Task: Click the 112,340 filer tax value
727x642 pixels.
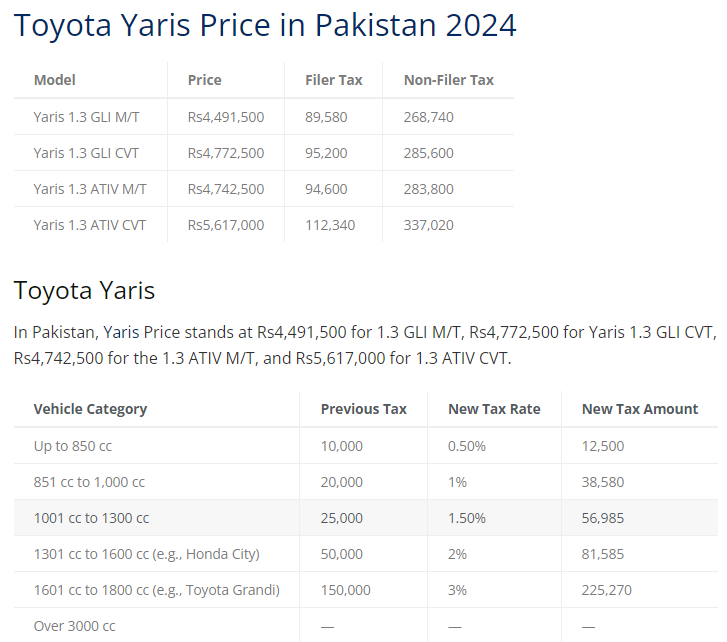Action: point(330,225)
